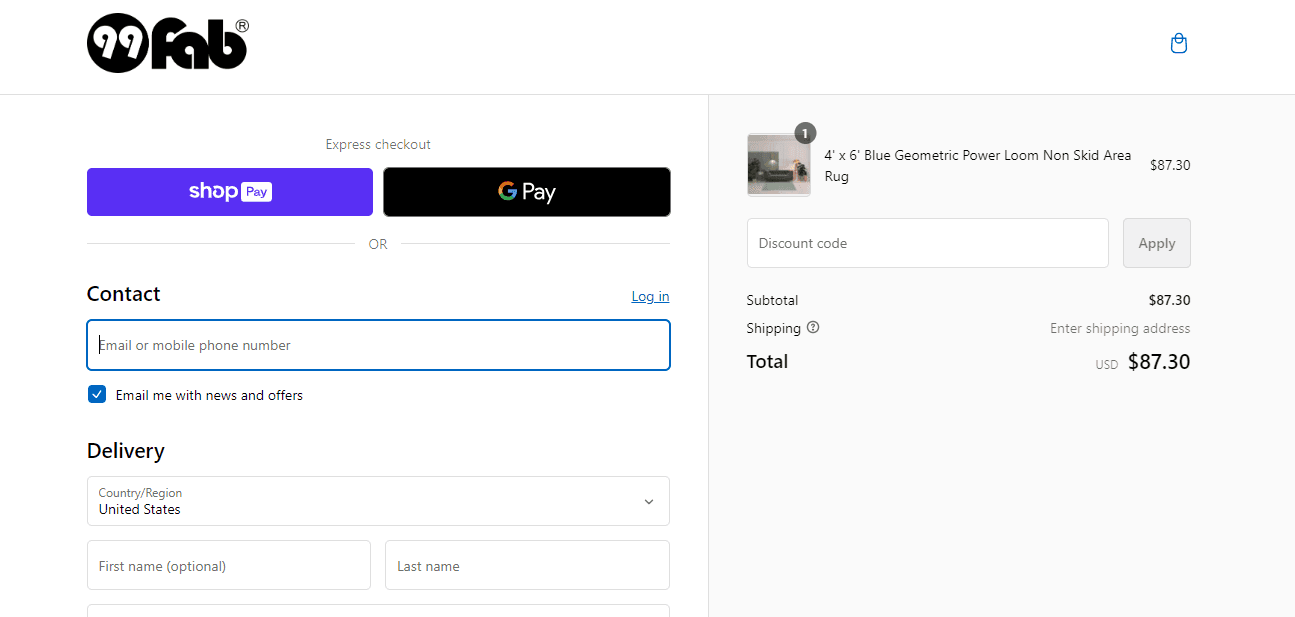The image size is (1295, 617).
Task: Click the 99fab logo
Action: [x=168, y=45]
